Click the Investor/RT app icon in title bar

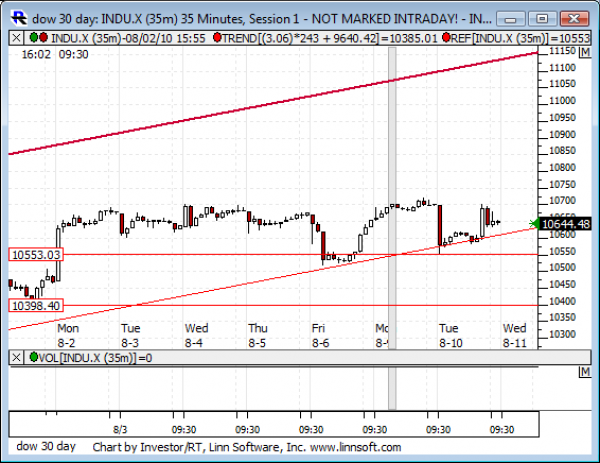(x=19, y=18)
